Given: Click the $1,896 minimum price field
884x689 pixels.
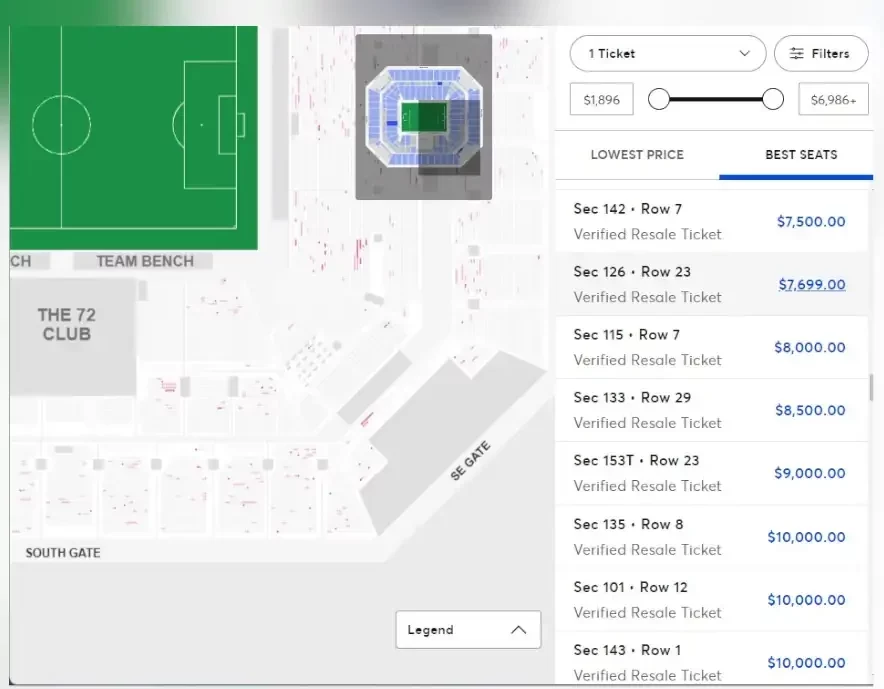Looking at the screenshot, I should pos(602,100).
